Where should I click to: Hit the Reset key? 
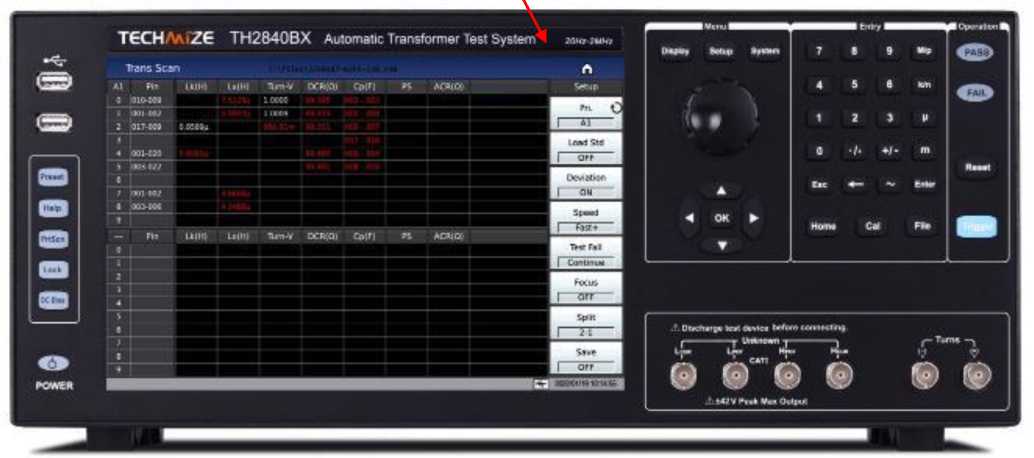[x=977, y=167]
